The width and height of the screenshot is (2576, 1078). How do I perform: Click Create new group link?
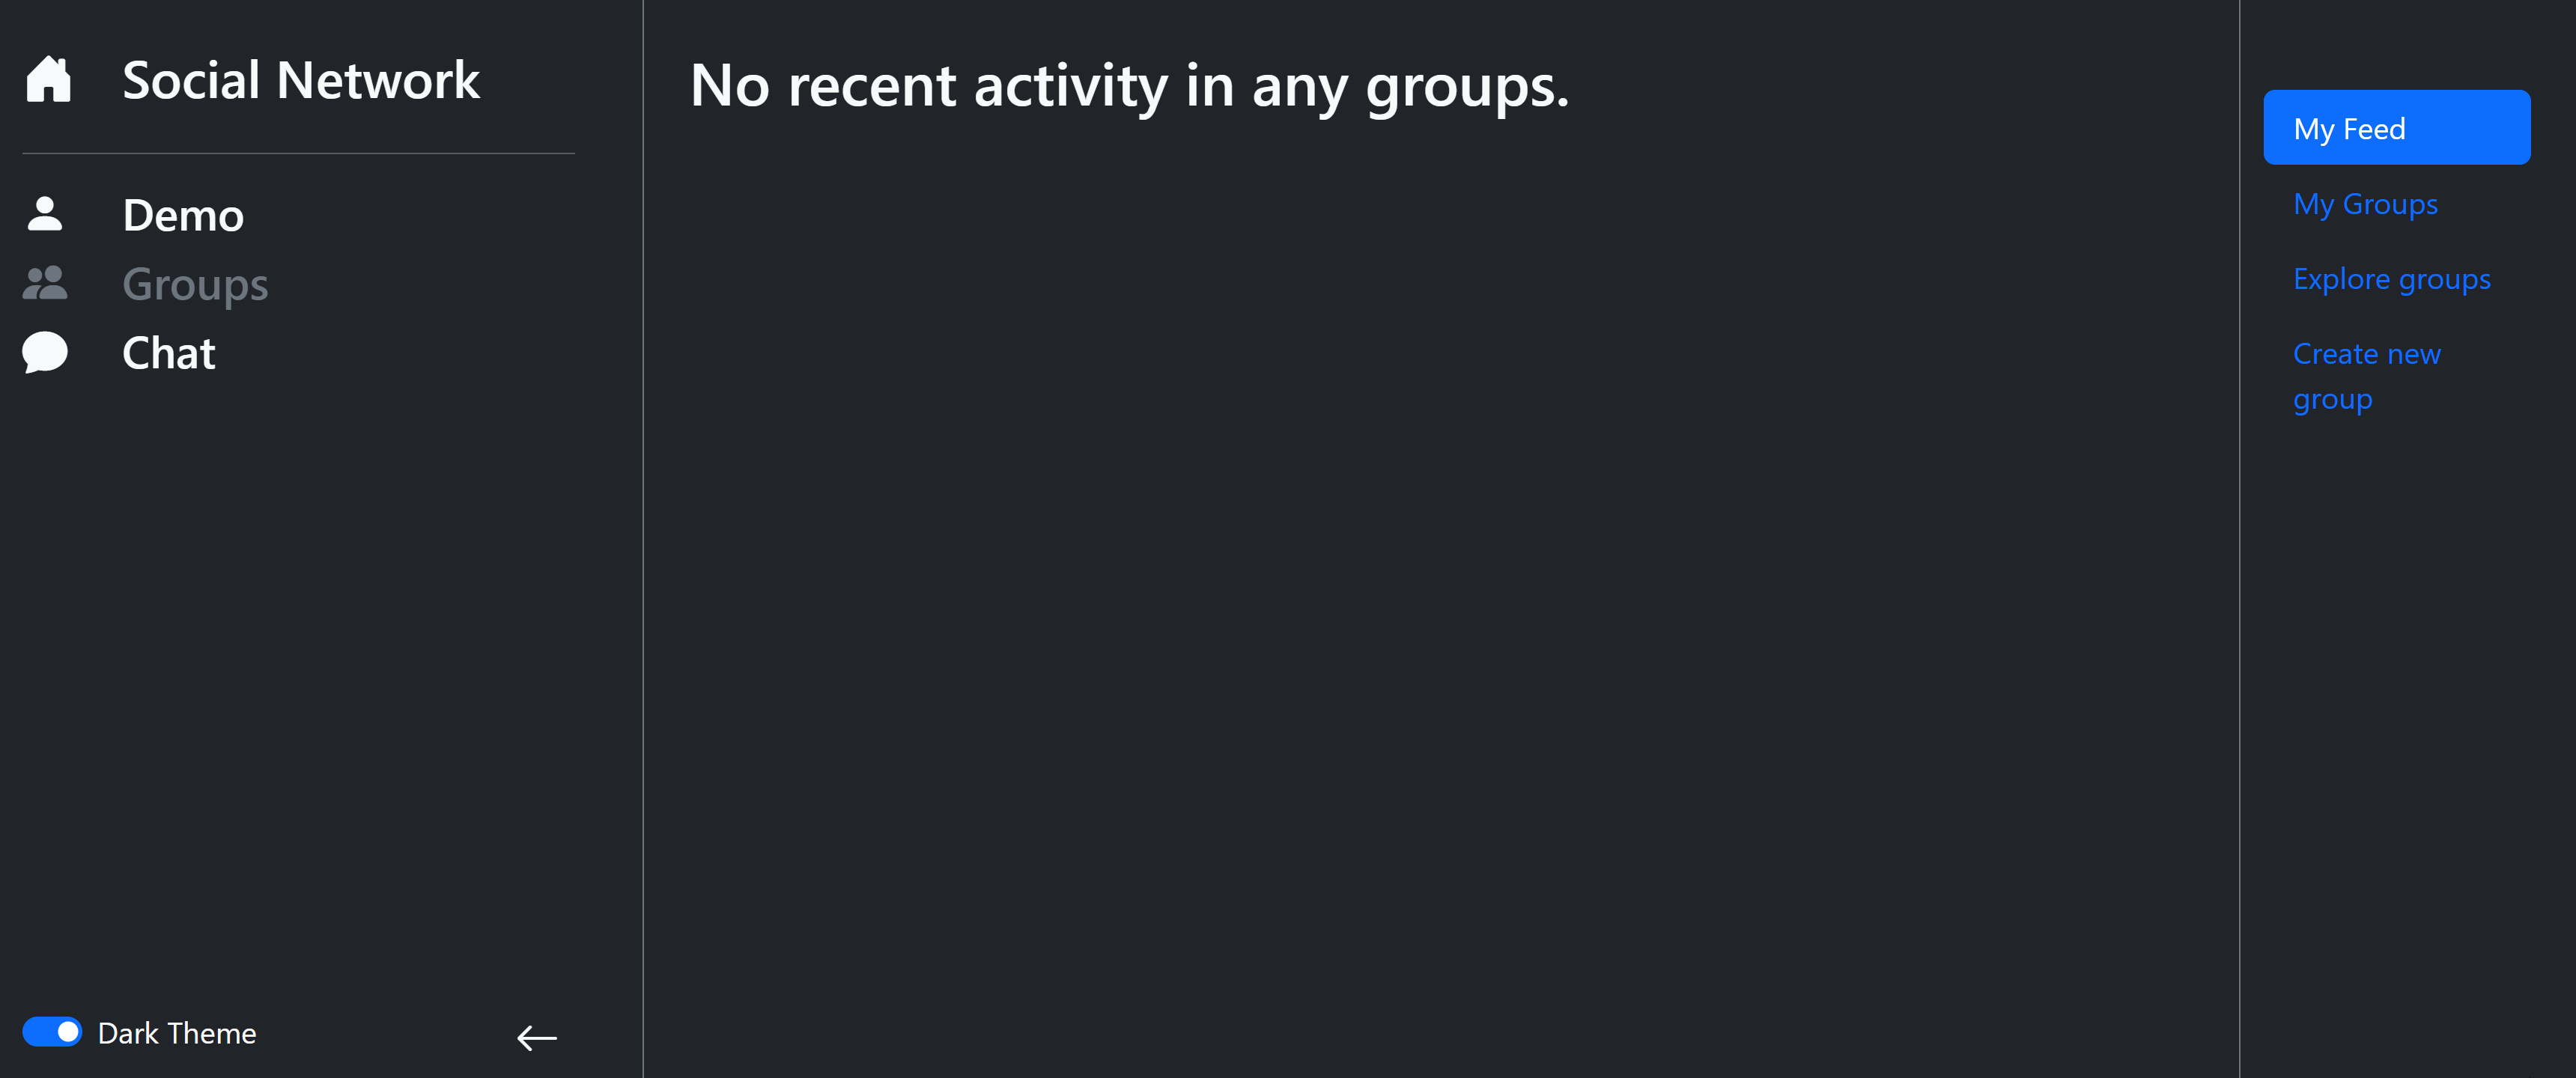2366,376
